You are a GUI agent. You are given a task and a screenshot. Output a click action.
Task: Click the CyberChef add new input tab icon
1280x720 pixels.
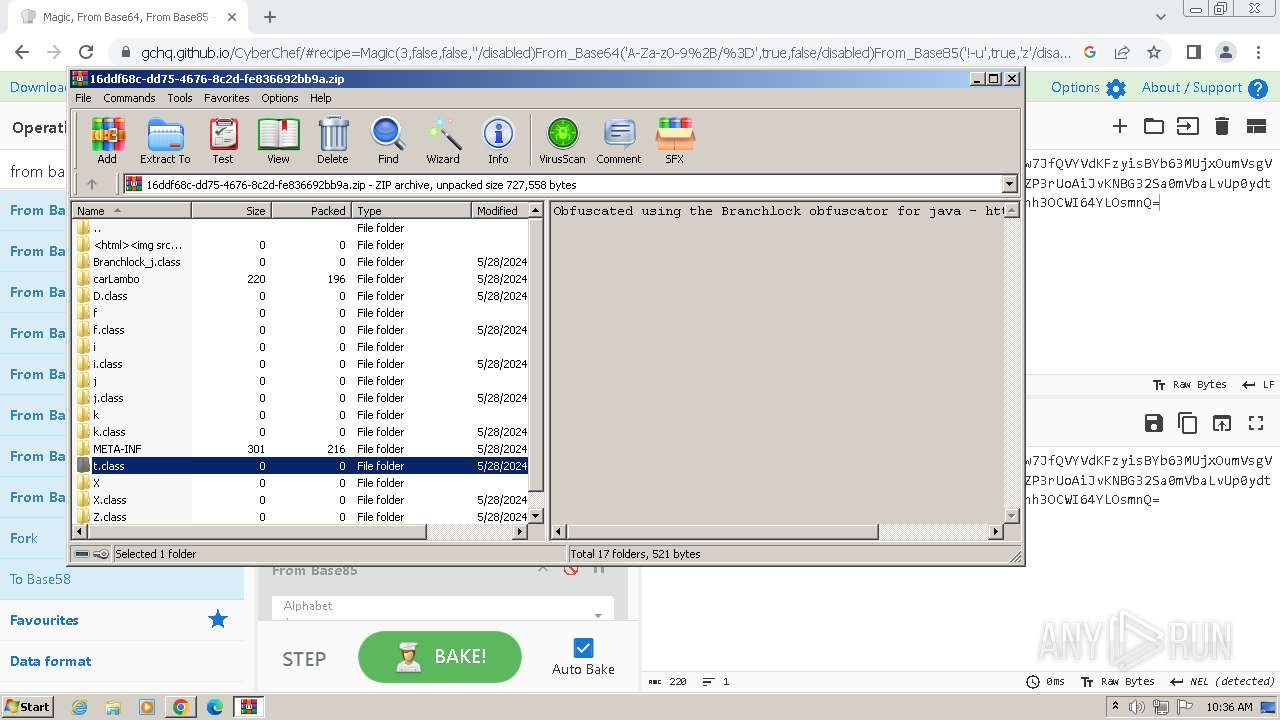point(1120,126)
